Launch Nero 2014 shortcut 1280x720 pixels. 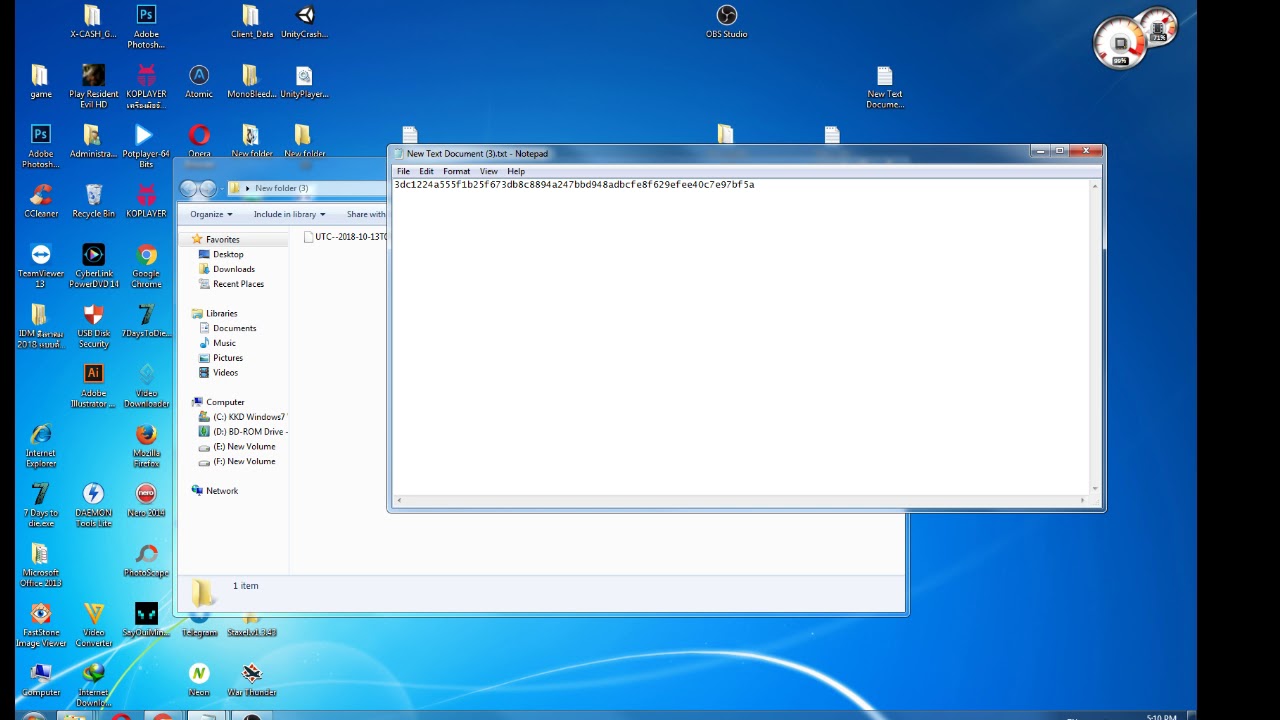click(x=146, y=501)
